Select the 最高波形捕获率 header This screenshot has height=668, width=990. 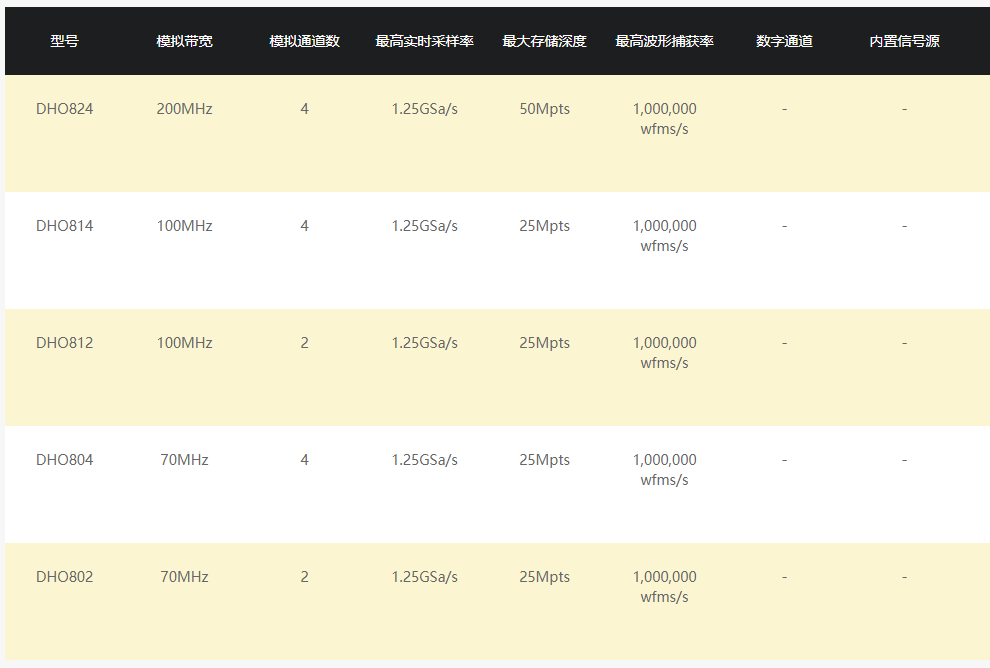click(x=664, y=41)
